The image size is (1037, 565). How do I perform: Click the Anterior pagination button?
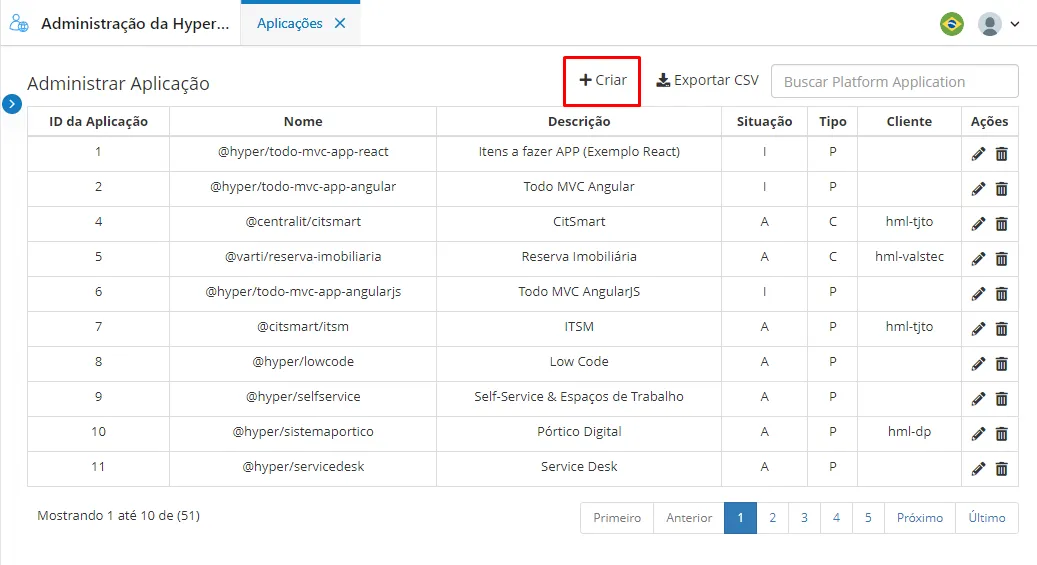[x=688, y=518]
